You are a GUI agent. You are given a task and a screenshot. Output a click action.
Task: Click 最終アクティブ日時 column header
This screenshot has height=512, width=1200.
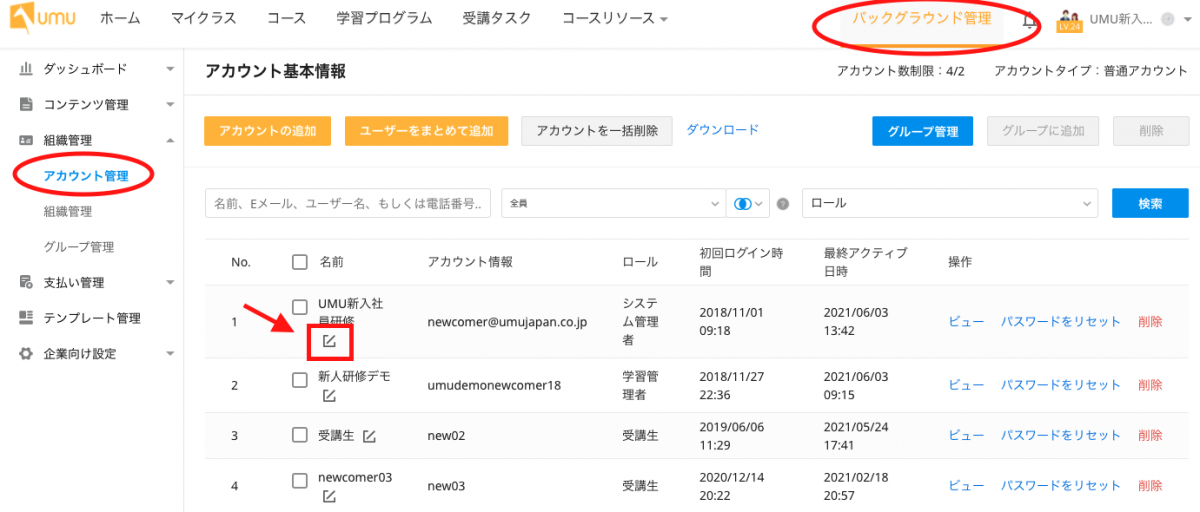[x=865, y=261]
